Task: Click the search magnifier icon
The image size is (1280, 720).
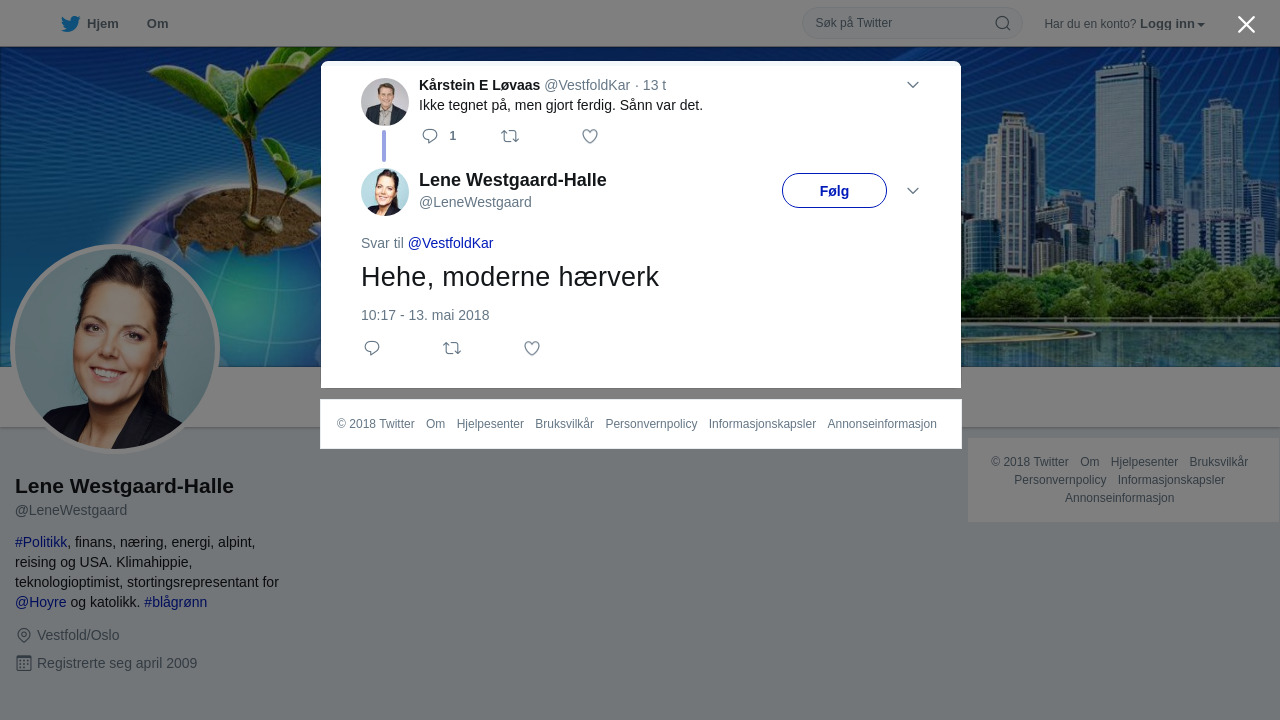Action: [x=1002, y=23]
